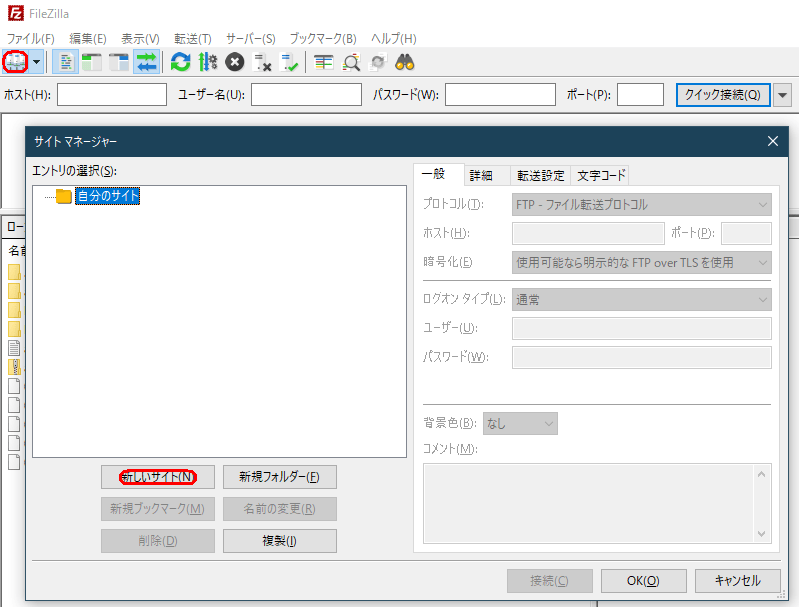The width and height of the screenshot is (799, 607).
Task: Click the 新規フォルダー(F) button
Action: click(x=280, y=477)
